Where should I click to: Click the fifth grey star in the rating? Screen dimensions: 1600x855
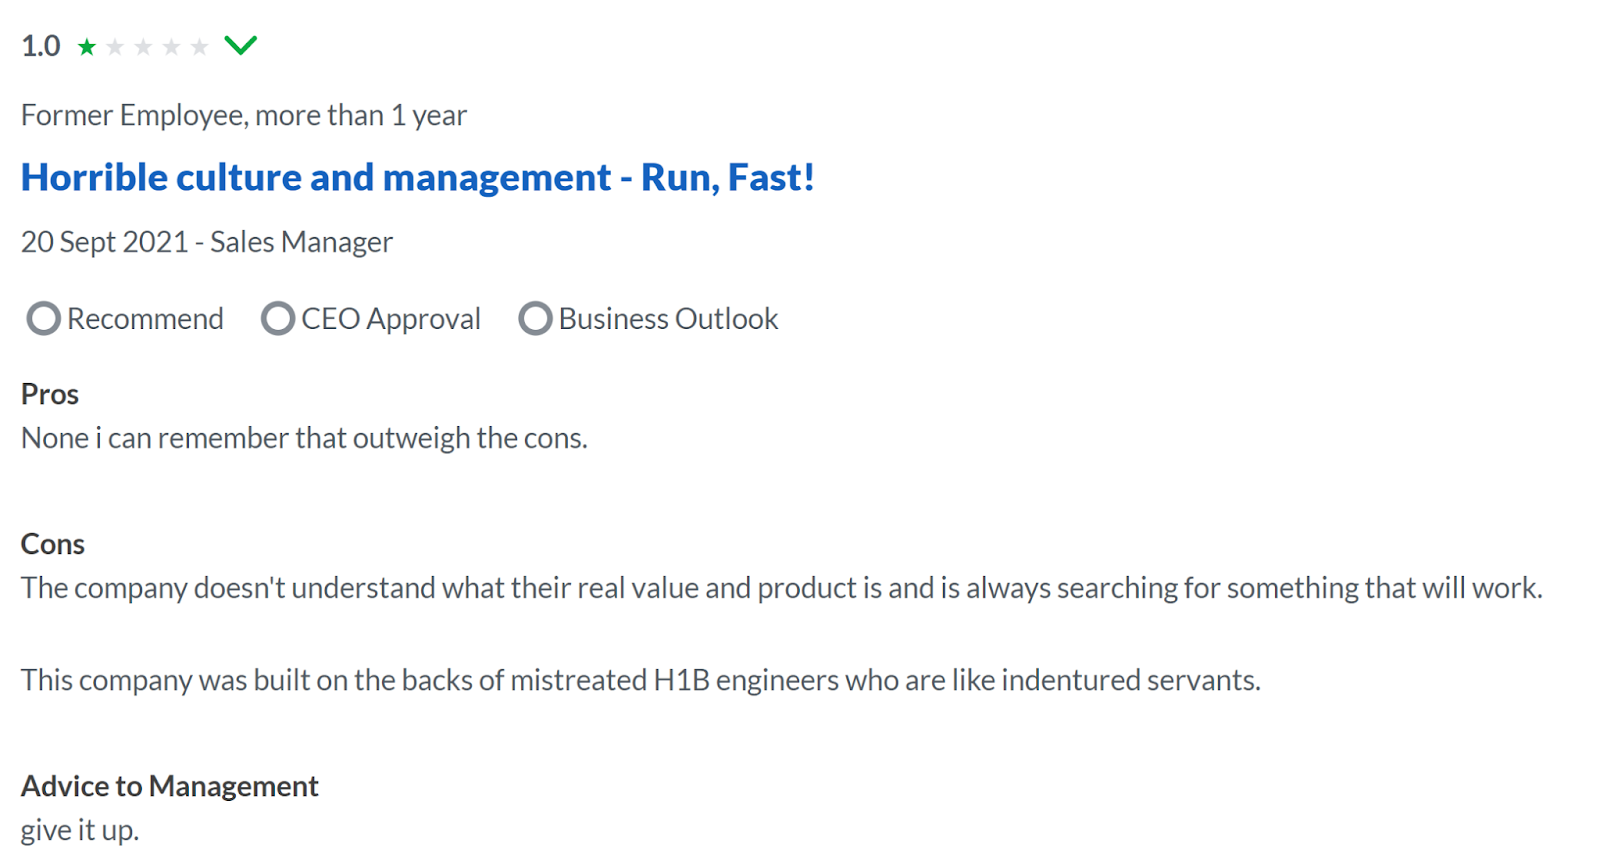pos(199,46)
